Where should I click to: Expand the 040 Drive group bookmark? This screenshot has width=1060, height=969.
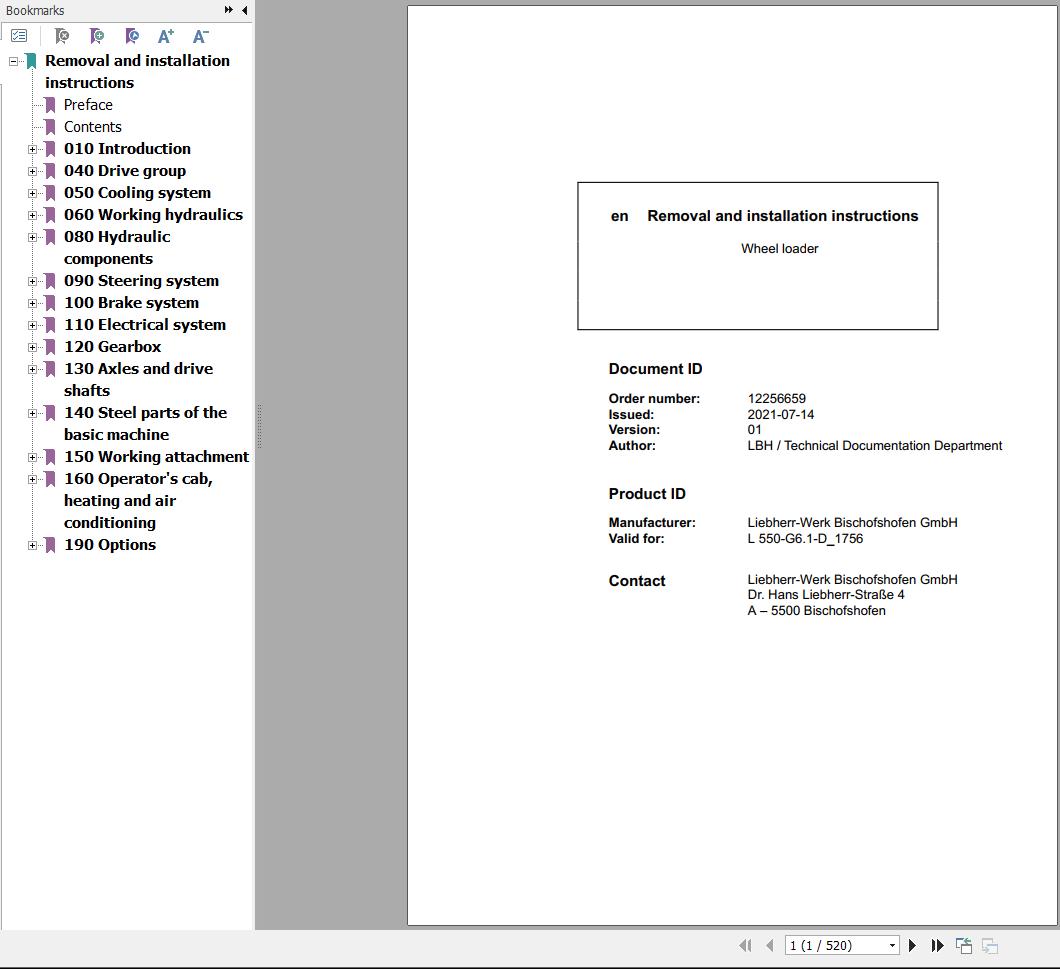coord(32,171)
